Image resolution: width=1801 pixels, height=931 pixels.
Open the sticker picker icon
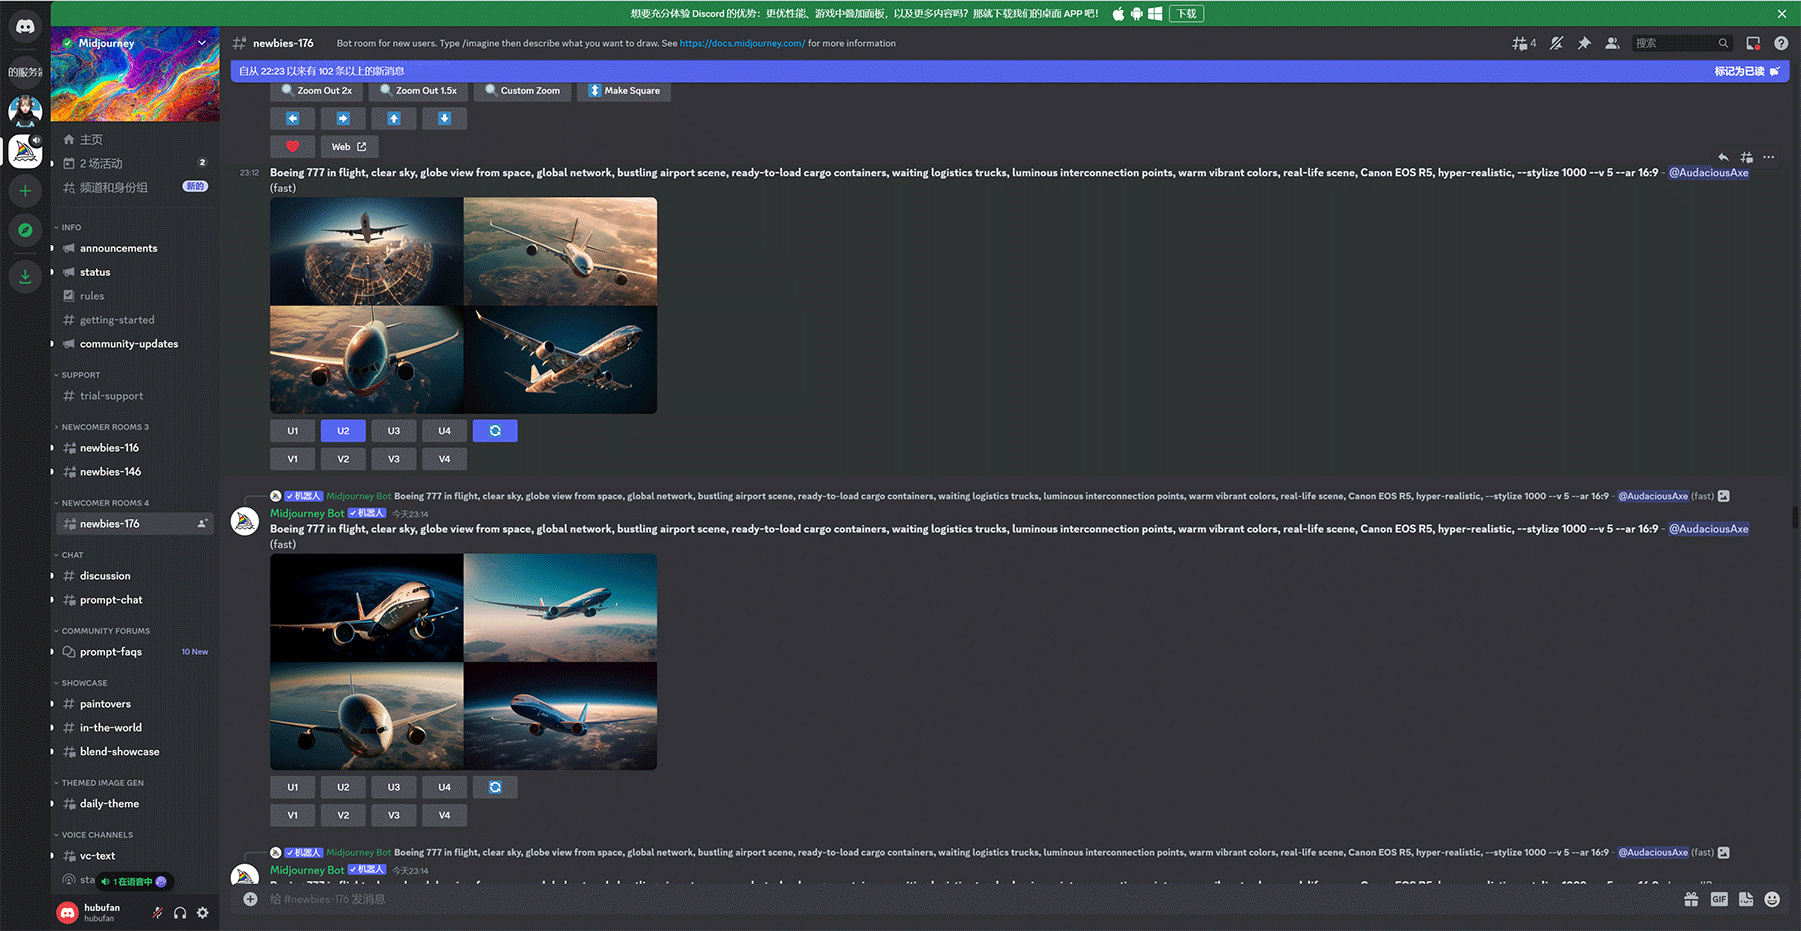[x=1746, y=899]
